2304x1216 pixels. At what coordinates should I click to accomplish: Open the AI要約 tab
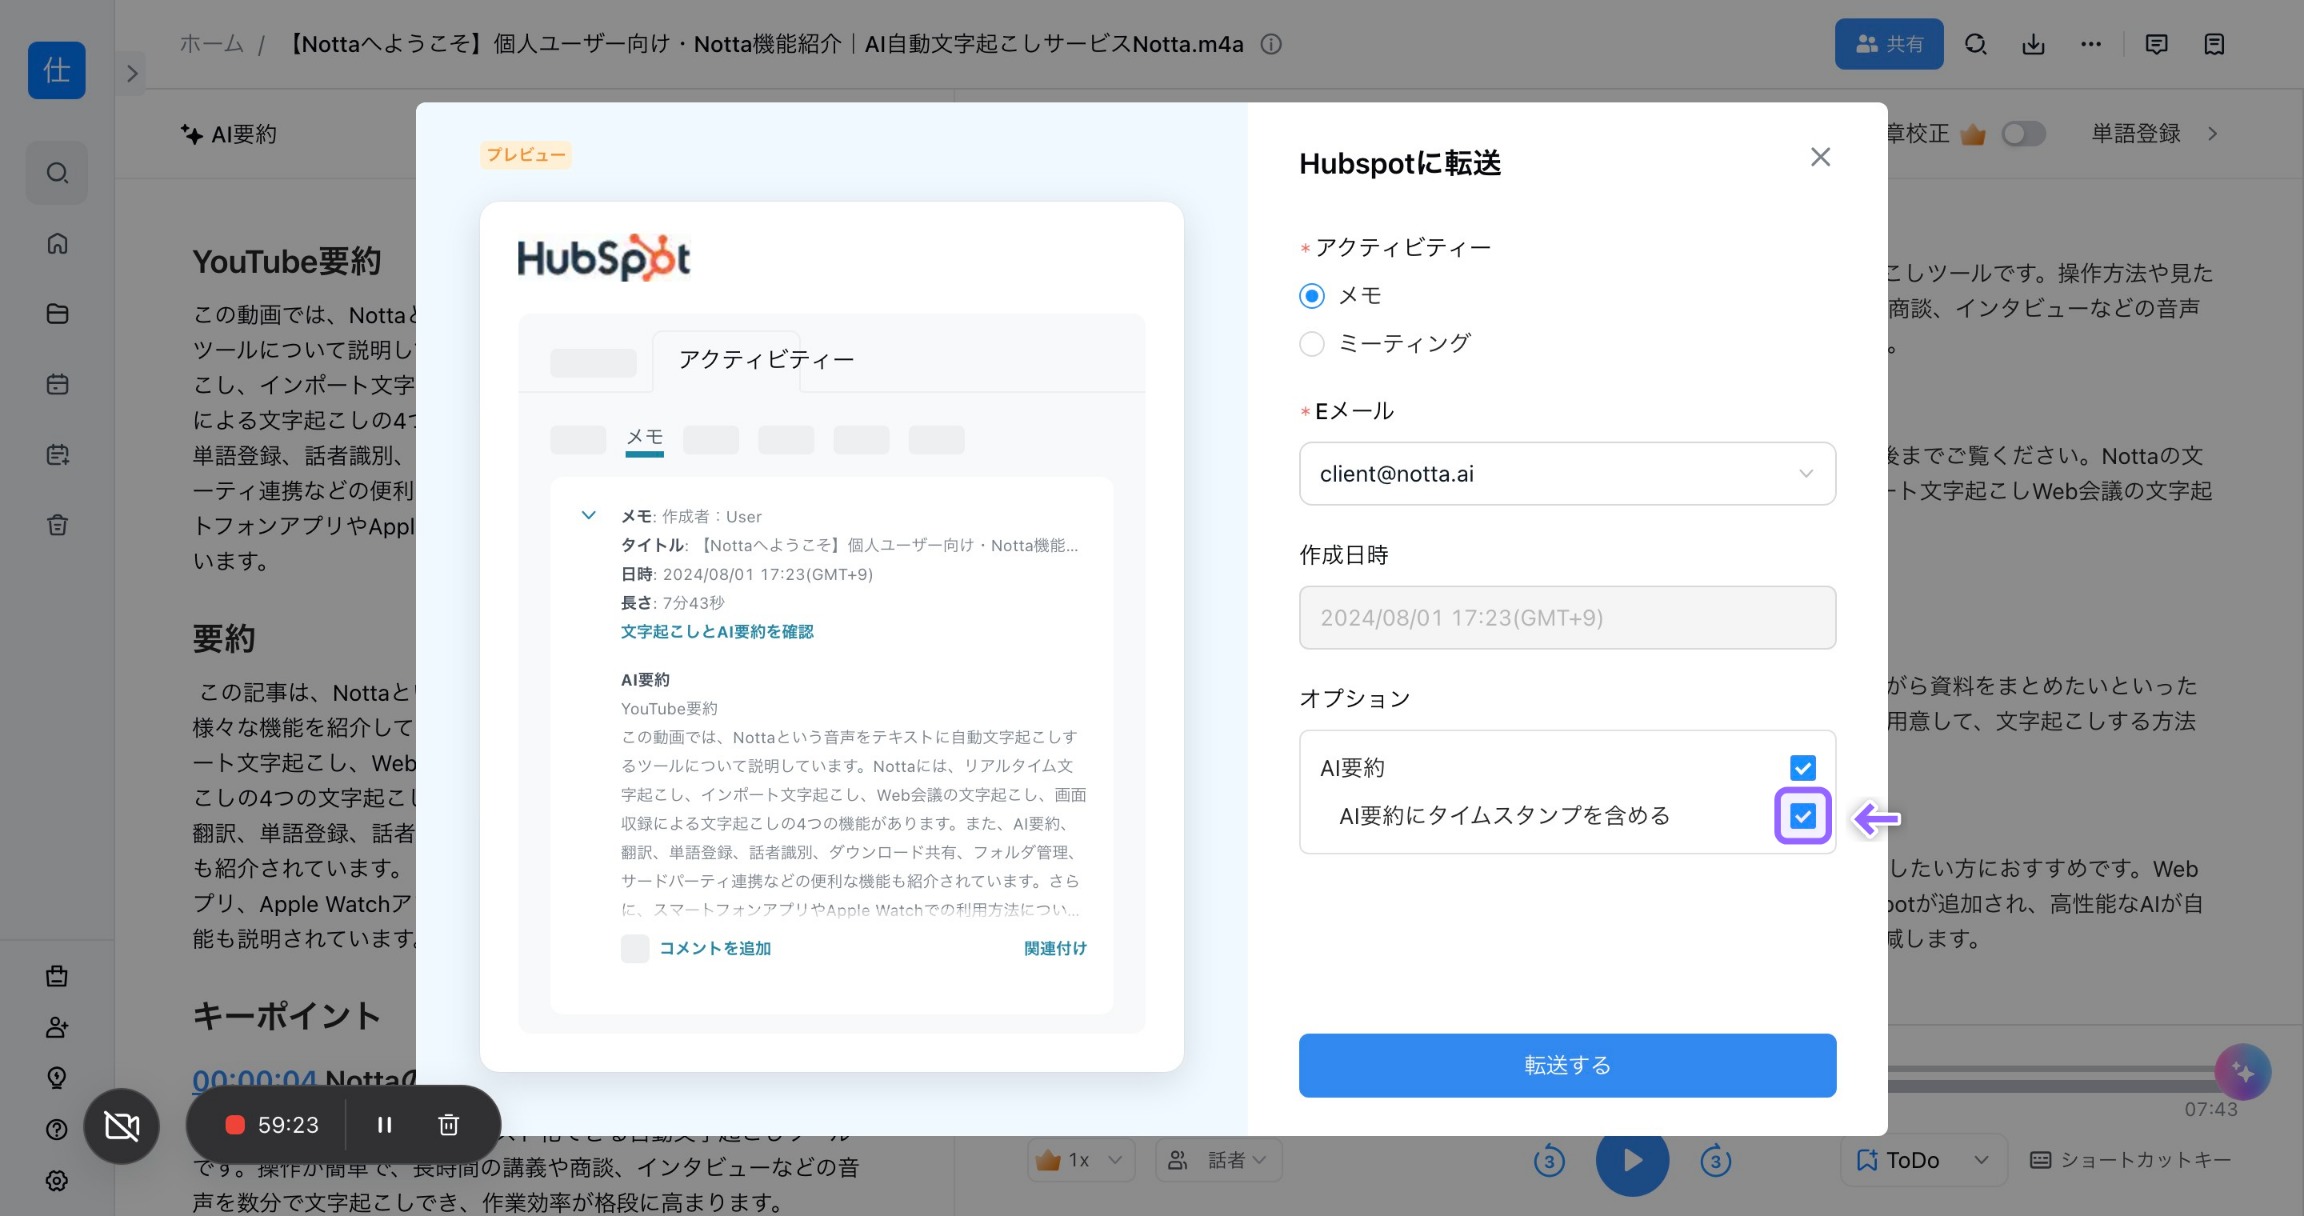click(x=229, y=134)
